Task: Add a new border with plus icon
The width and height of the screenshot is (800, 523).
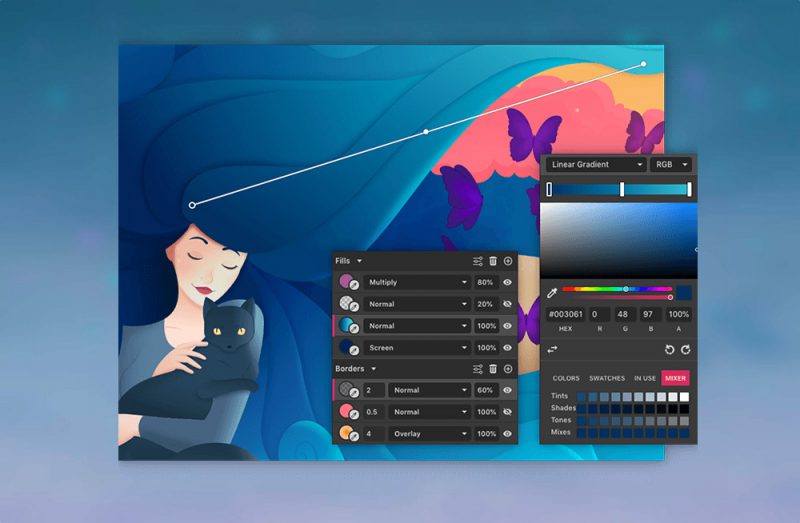Action: coord(508,369)
